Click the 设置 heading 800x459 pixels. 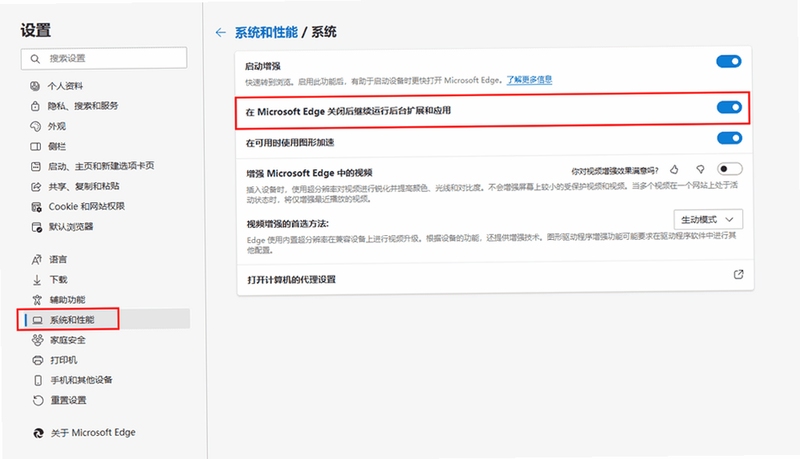pos(36,30)
